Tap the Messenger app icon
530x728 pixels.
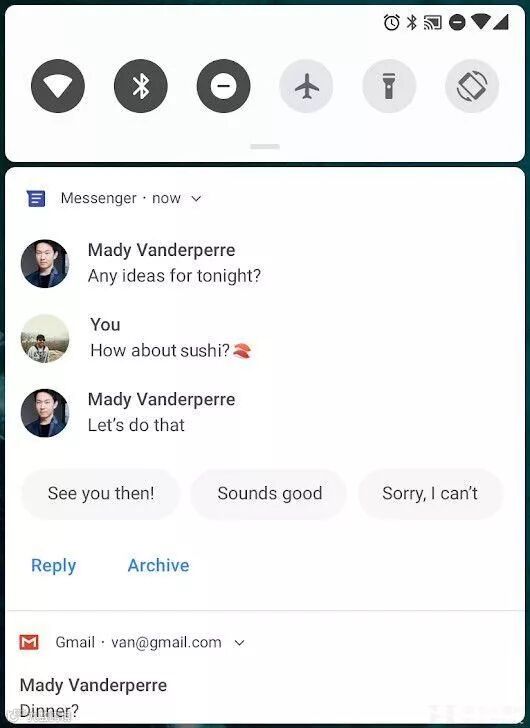pos(36,198)
